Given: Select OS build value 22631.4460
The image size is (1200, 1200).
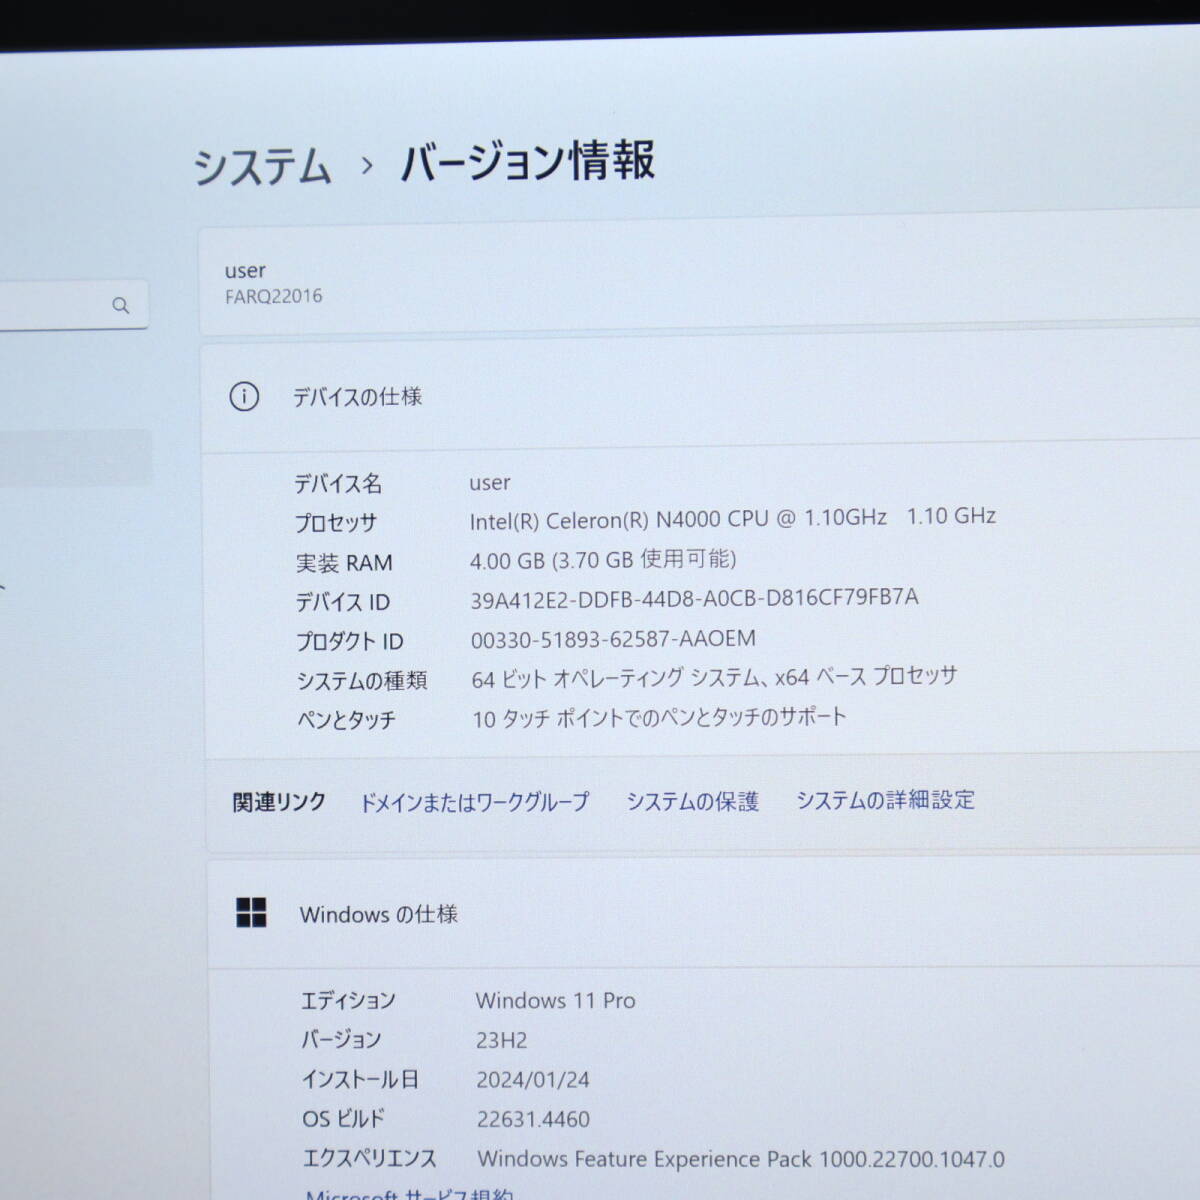Looking at the screenshot, I should [533, 1119].
